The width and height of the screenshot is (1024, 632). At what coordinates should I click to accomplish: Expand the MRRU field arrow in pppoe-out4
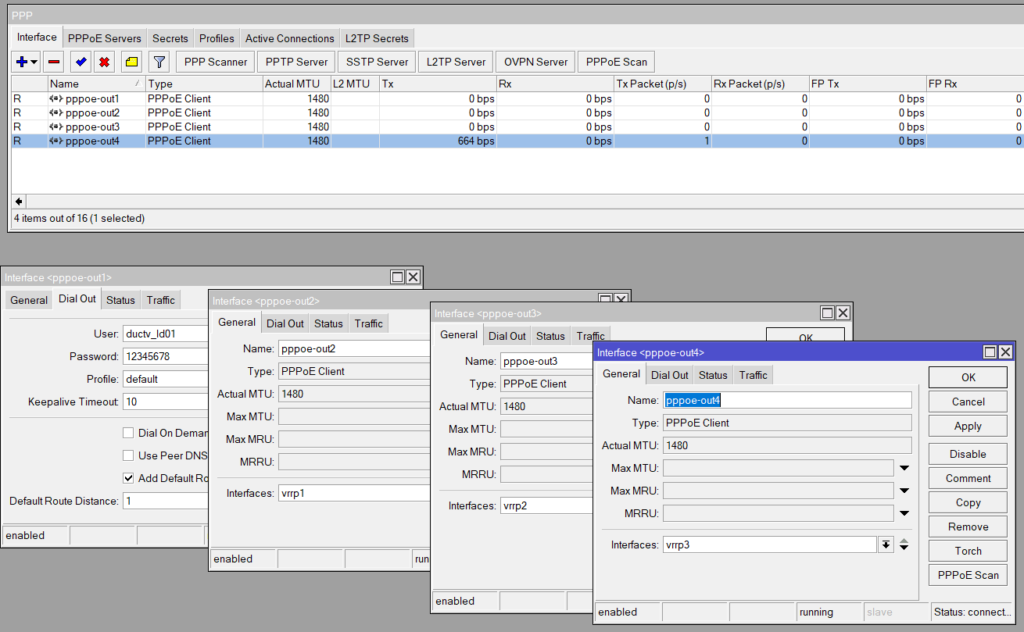pos(904,514)
